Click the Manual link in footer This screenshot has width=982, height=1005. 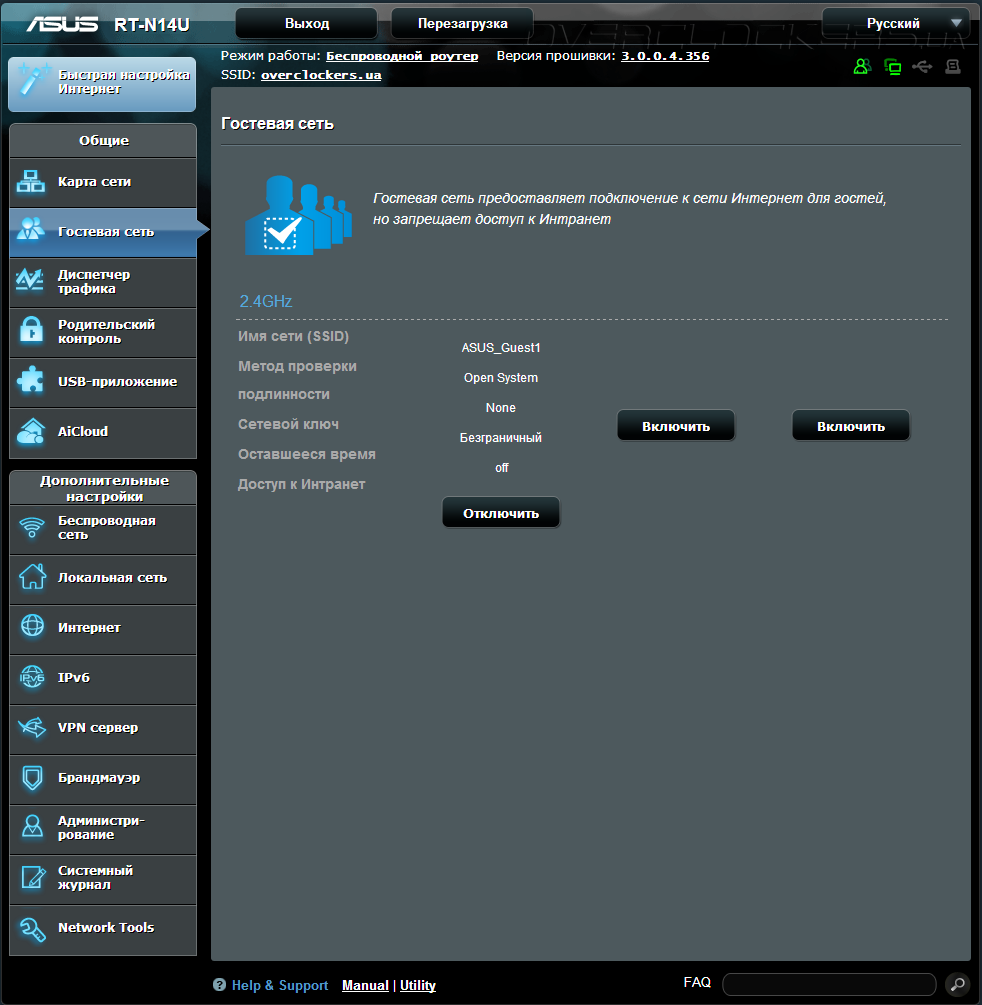pos(365,985)
